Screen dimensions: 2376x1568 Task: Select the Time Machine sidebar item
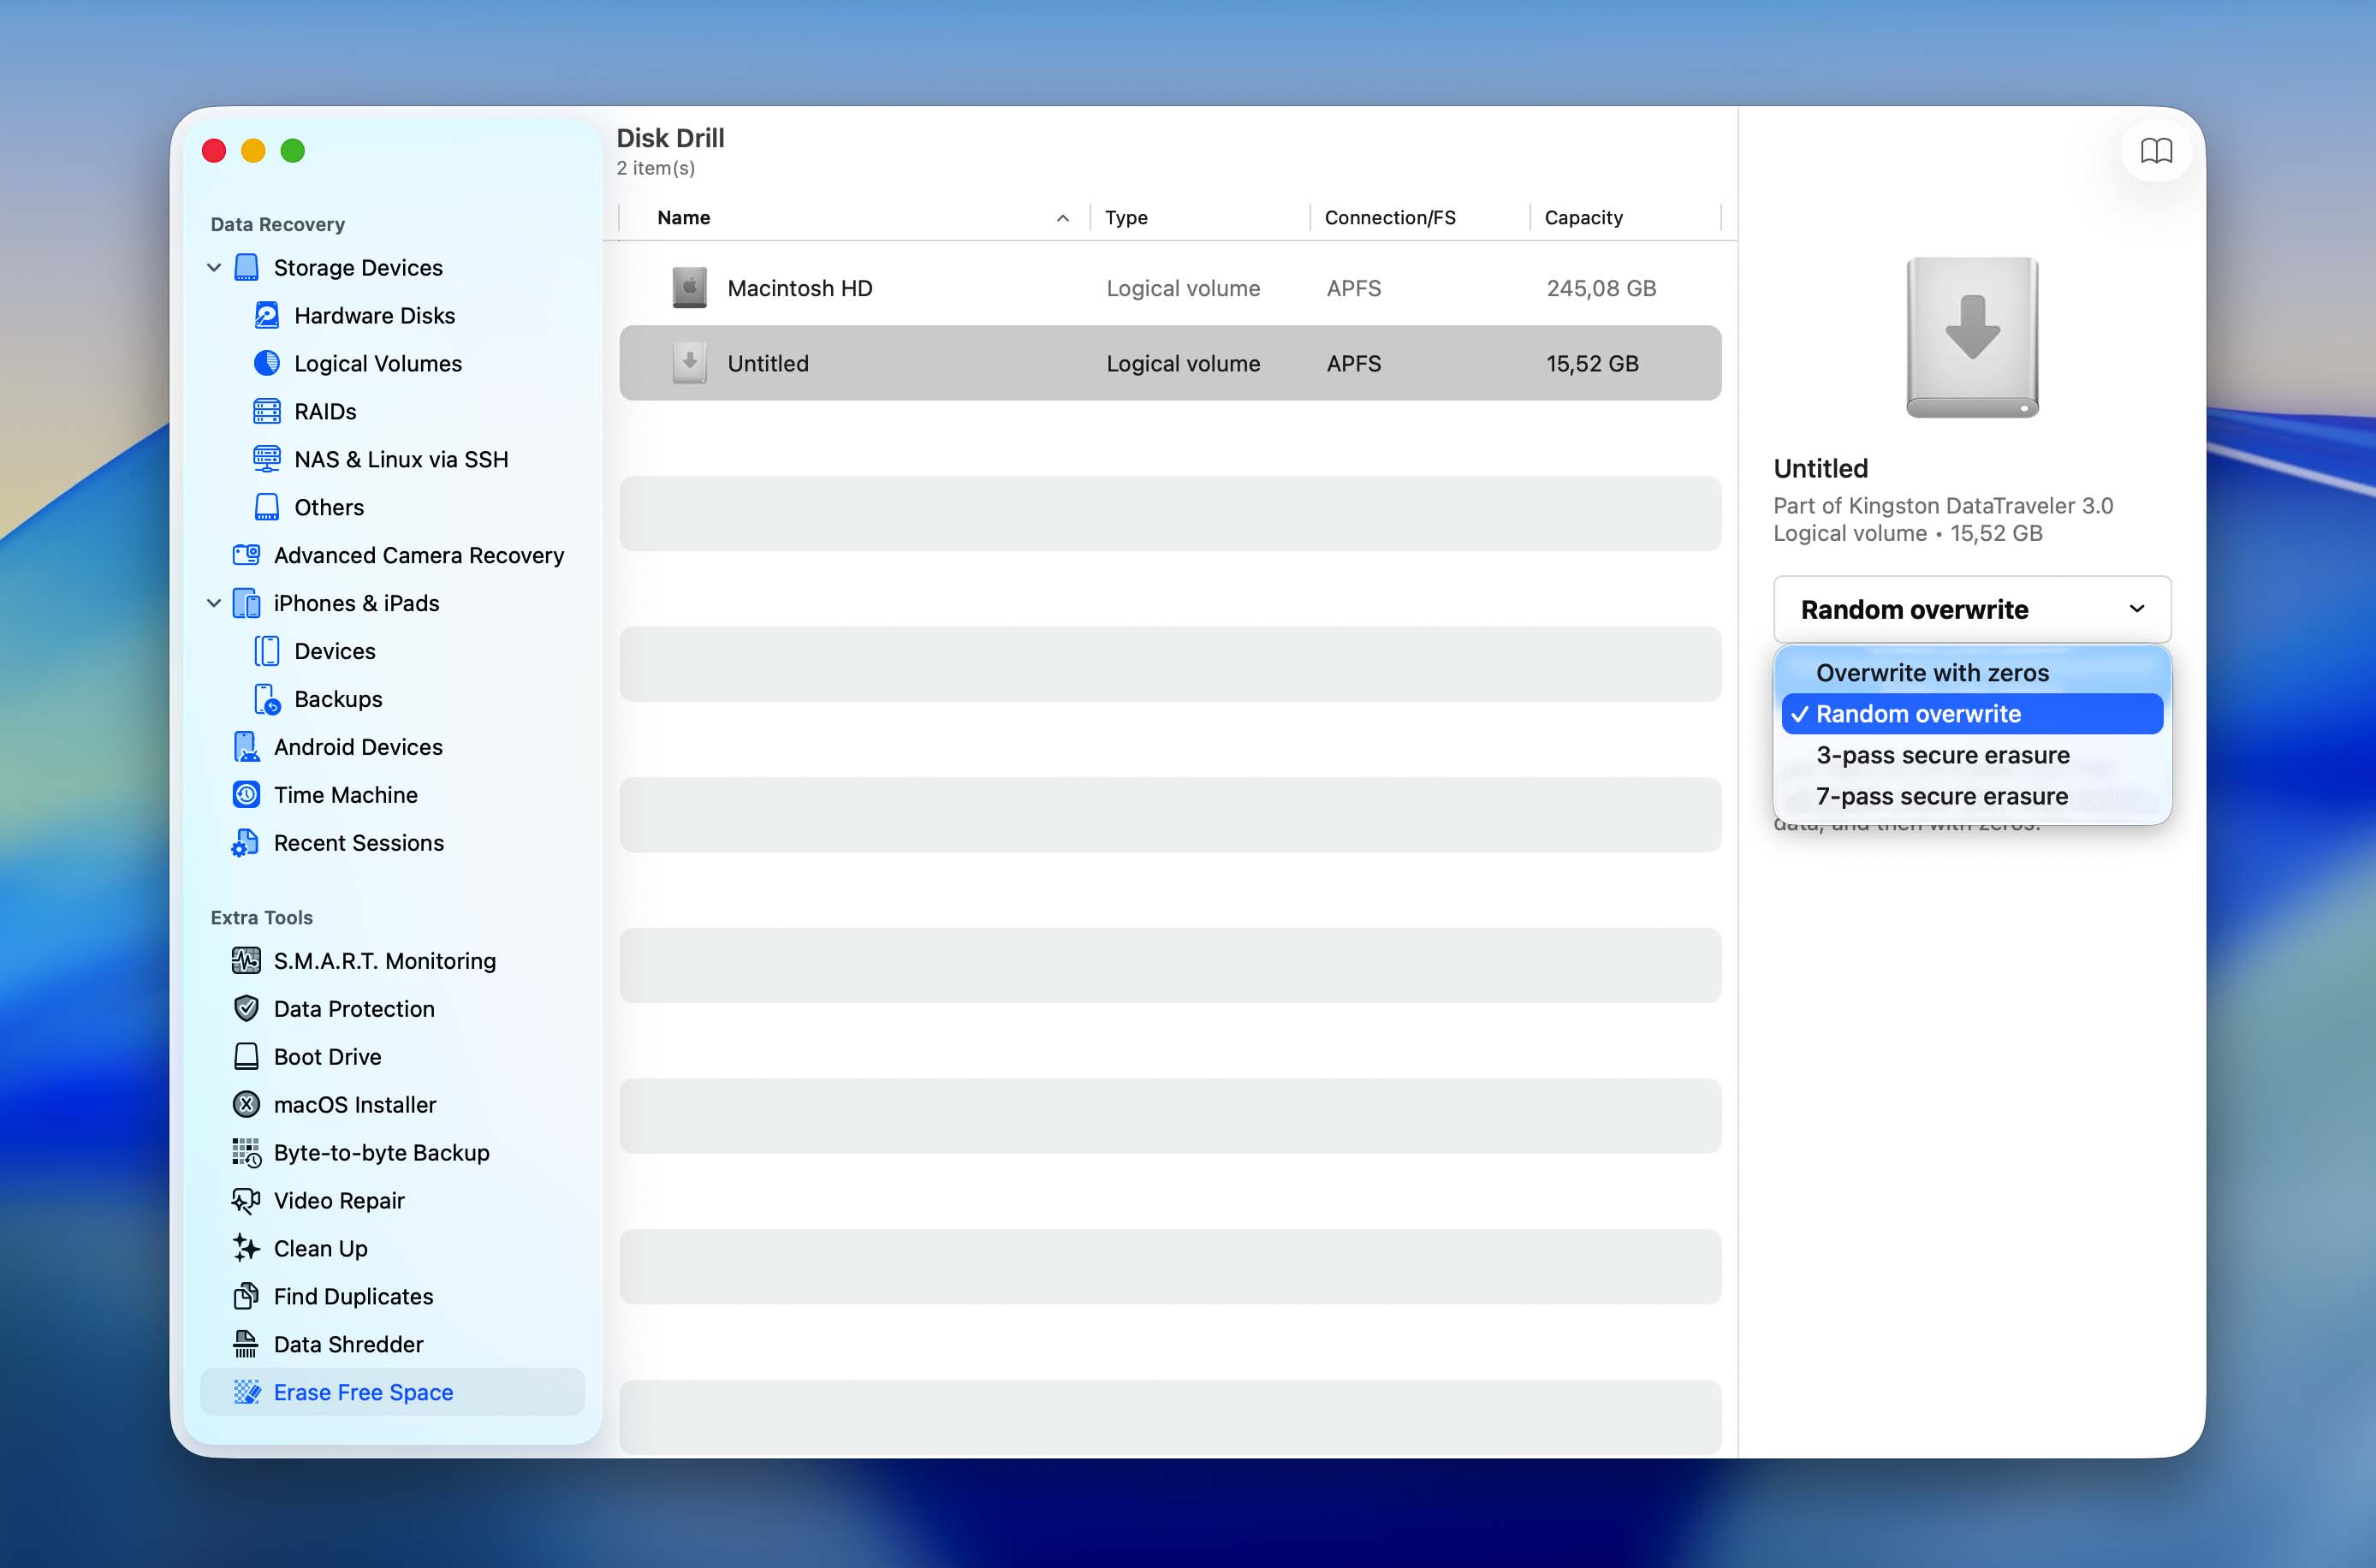pyautogui.click(x=346, y=795)
